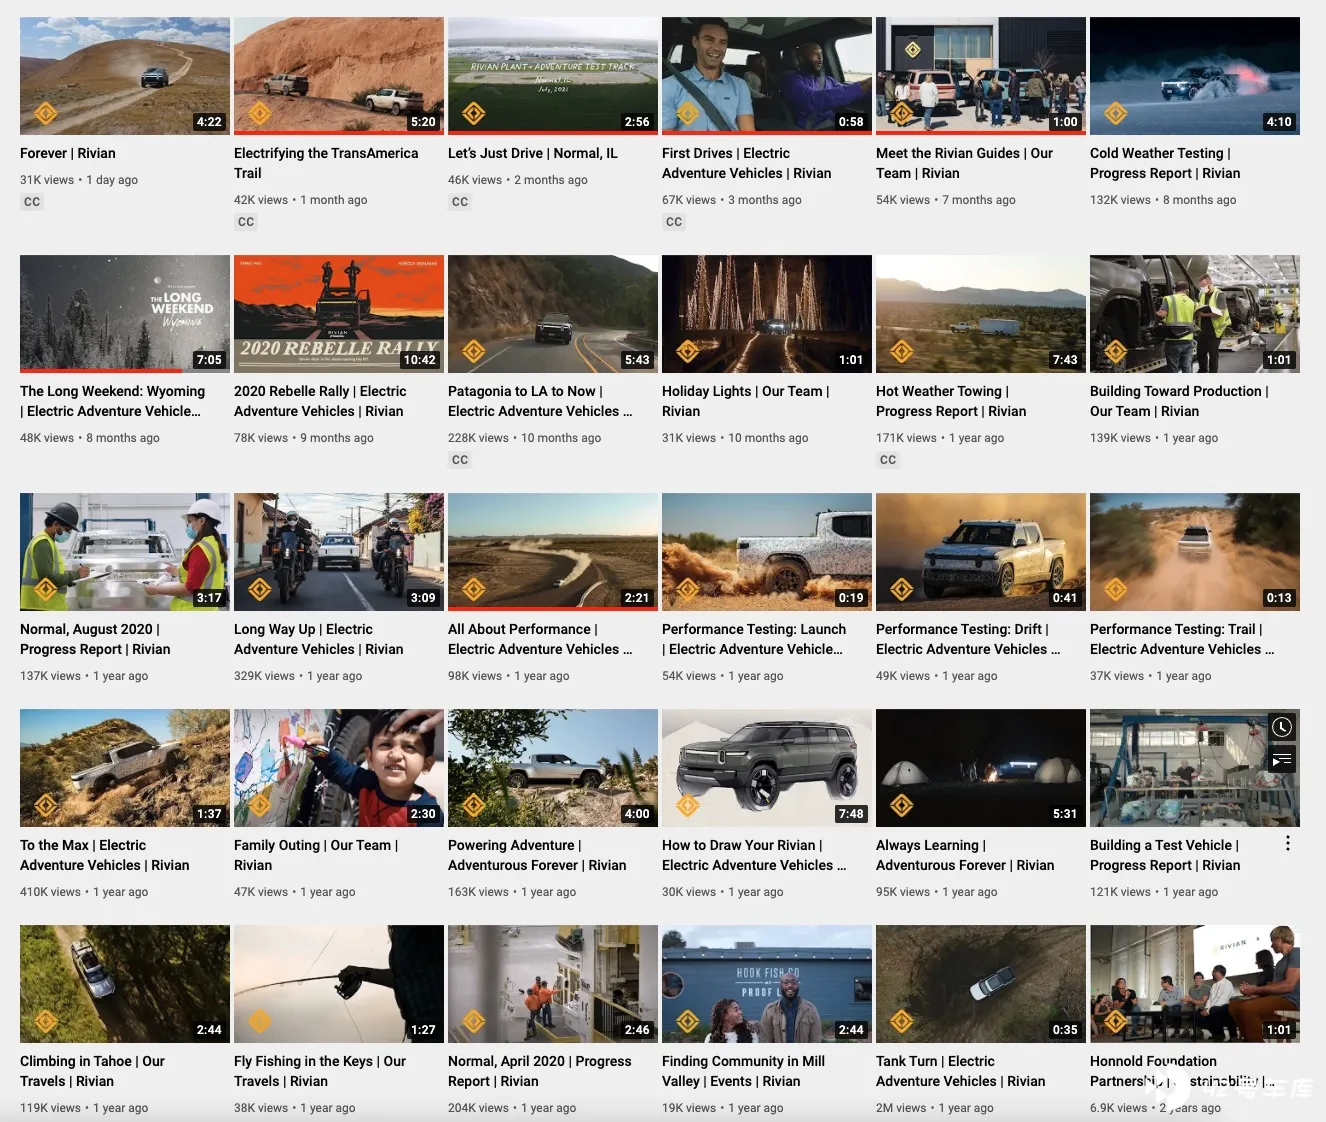The width and height of the screenshot is (1326, 1122).
Task: Open the Finding Community in Mill Valley thumbnail
Action: pyautogui.click(x=767, y=983)
